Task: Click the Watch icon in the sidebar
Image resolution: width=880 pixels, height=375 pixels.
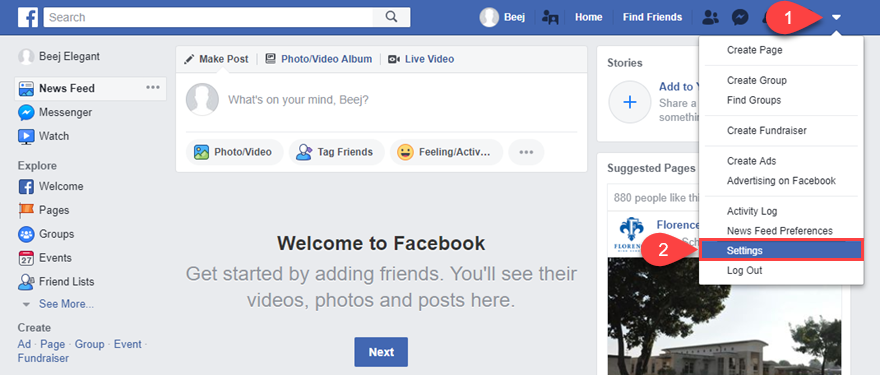Action: (x=26, y=136)
